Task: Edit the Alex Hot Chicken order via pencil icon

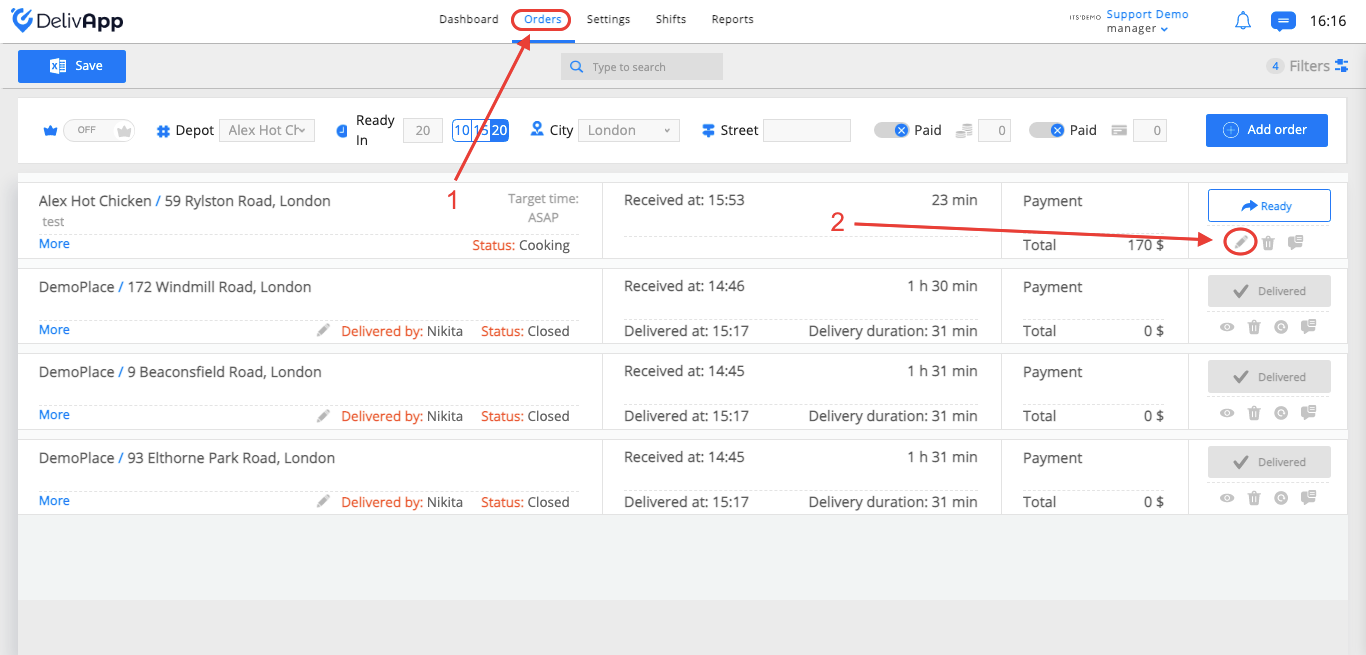Action: point(1240,242)
